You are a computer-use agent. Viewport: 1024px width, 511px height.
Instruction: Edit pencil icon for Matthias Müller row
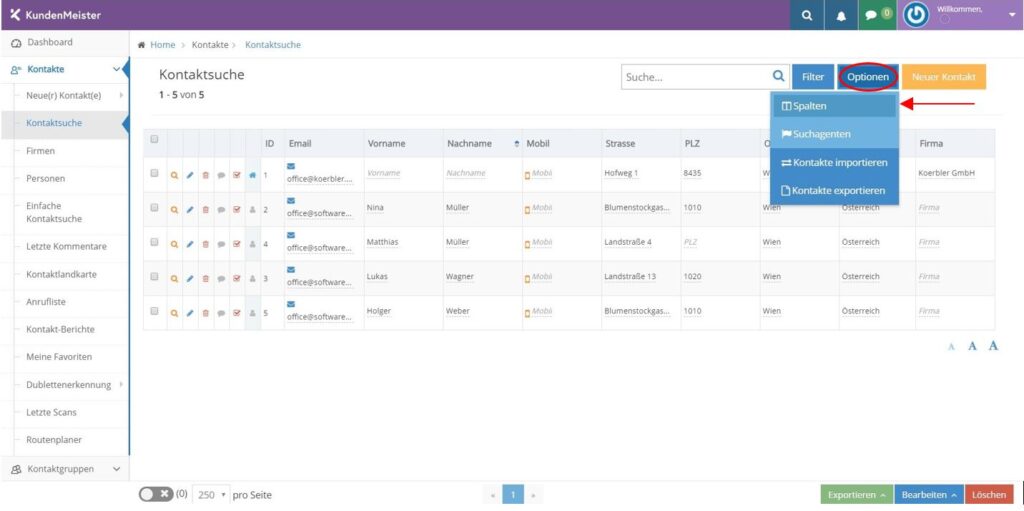click(190, 244)
